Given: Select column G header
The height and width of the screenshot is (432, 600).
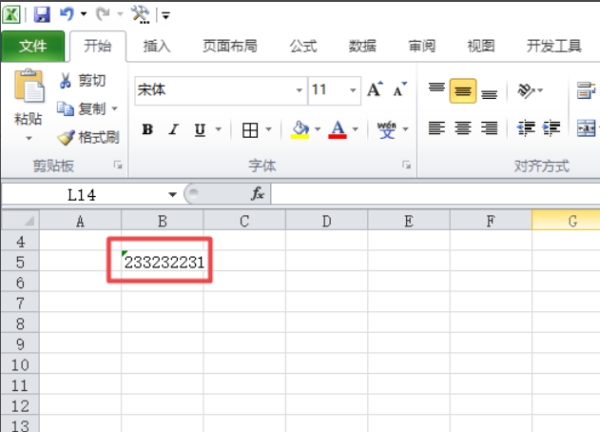Looking at the screenshot, I should coord(566,220).
